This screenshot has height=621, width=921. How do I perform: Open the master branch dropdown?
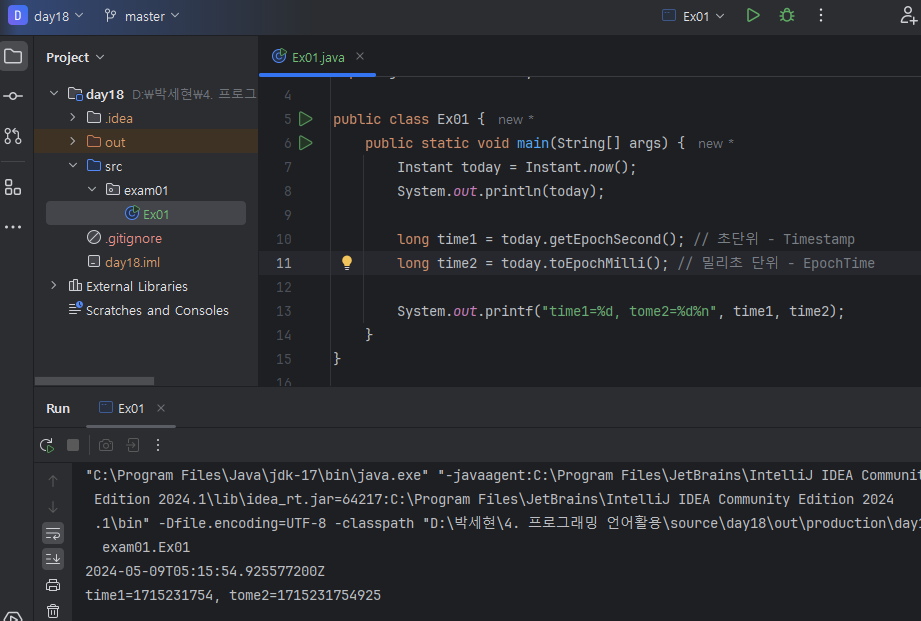pos(143,16)
